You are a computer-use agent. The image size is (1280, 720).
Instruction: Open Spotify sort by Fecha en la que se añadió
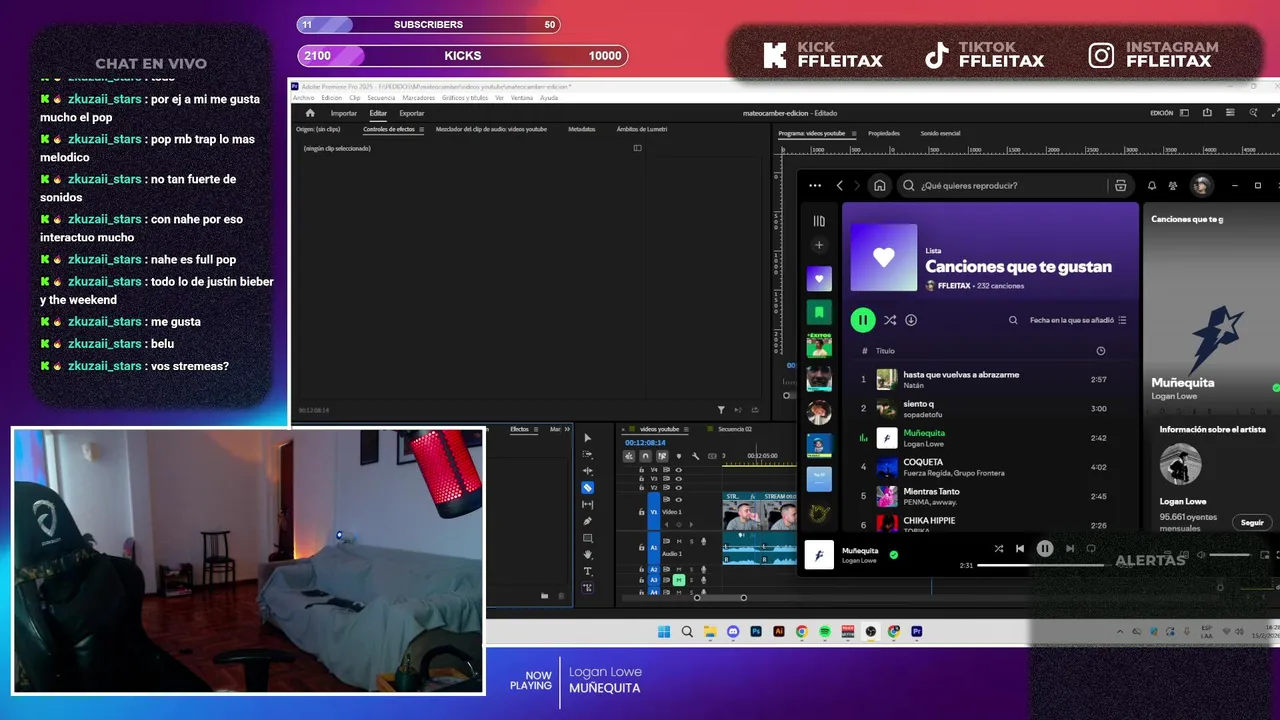(x=1078, y=320)
